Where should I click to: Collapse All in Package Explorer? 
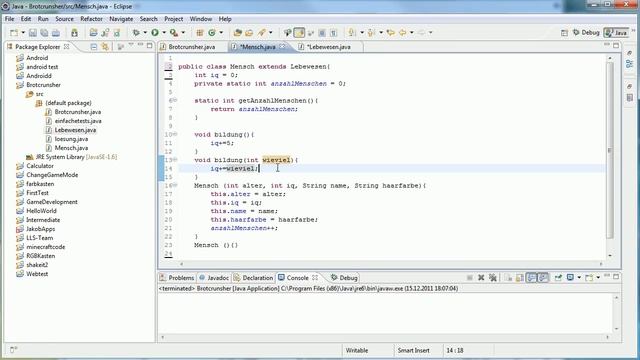[x=93, y=47]
